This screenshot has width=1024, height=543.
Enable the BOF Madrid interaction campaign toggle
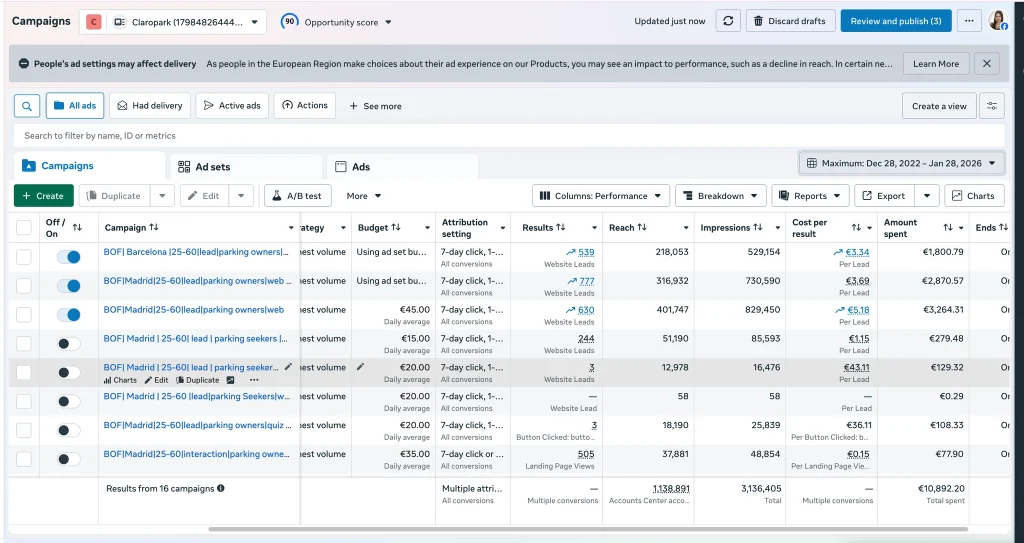coord(68,459)
